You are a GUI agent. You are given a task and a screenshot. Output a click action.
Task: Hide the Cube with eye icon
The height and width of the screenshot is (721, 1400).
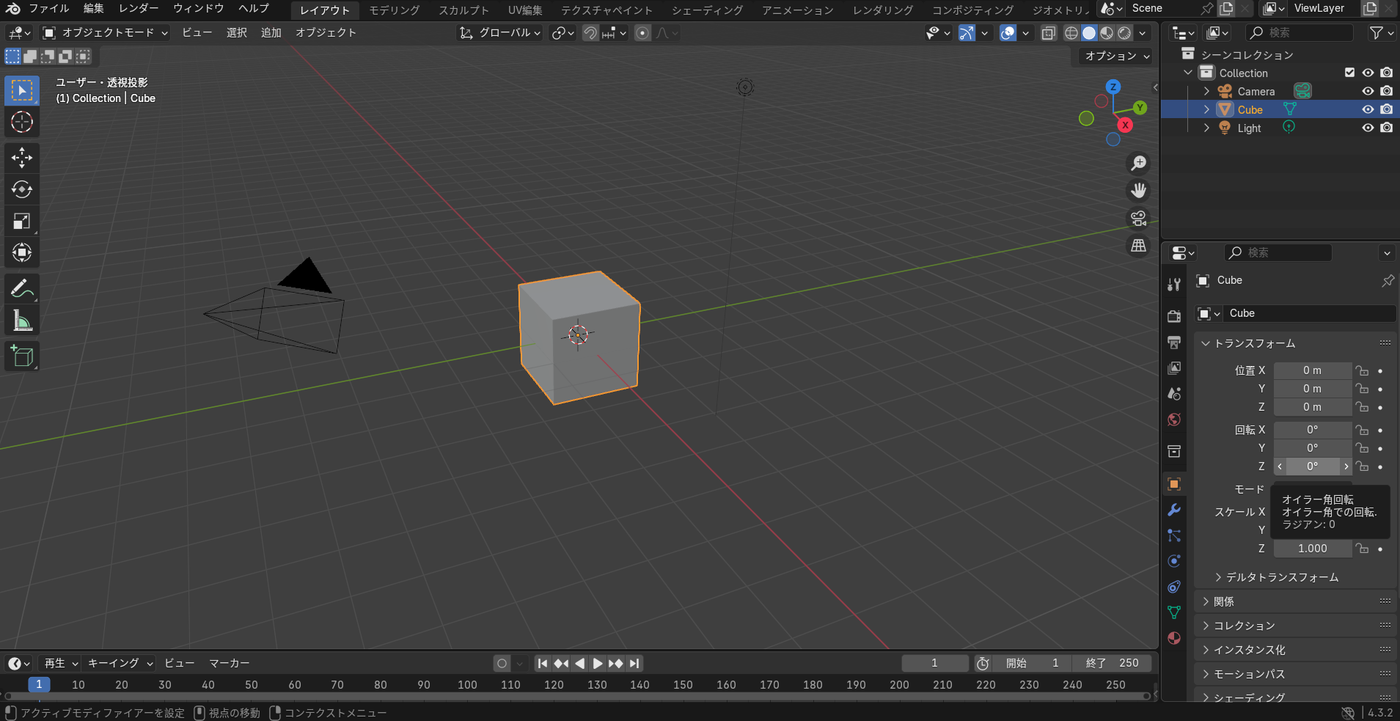pyautogui.click(x=1368, y=109)
